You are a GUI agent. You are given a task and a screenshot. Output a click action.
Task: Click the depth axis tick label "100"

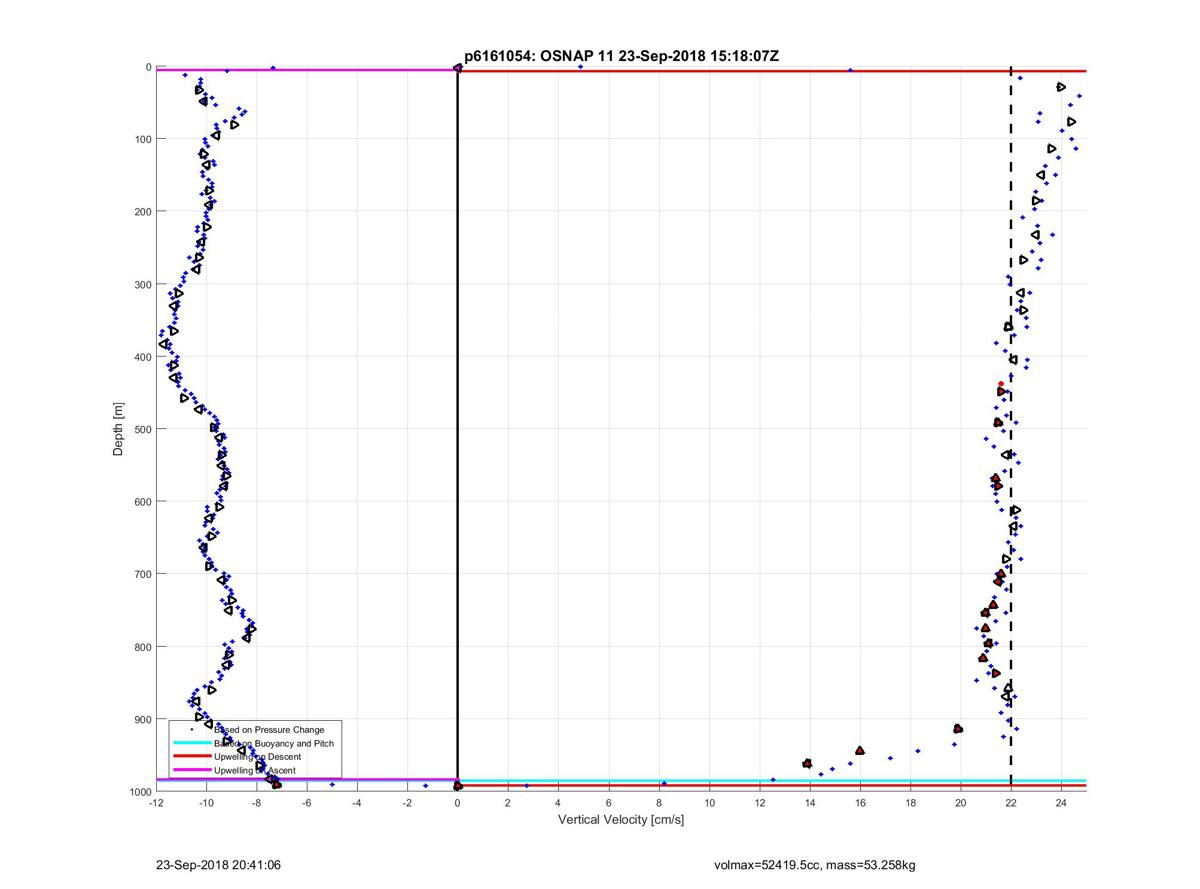(143, 139)
